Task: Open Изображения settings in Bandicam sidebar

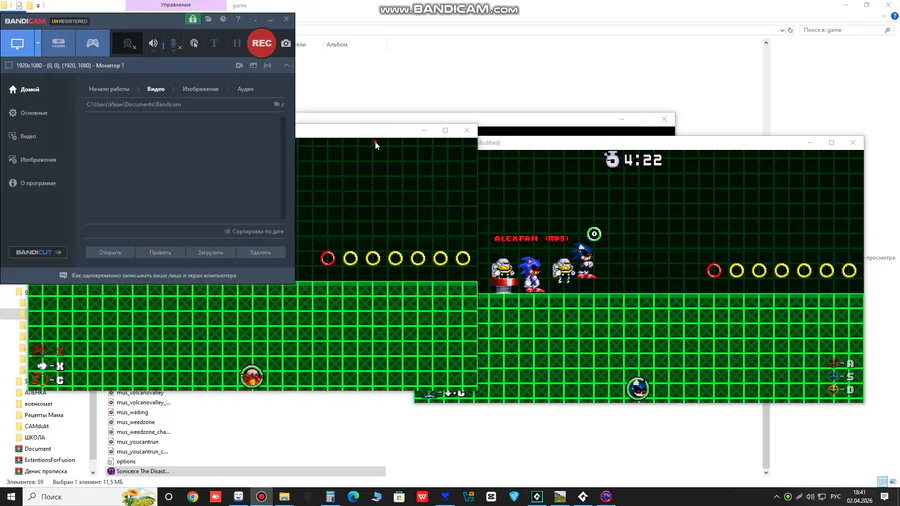Action: click(x=33, y=159)
